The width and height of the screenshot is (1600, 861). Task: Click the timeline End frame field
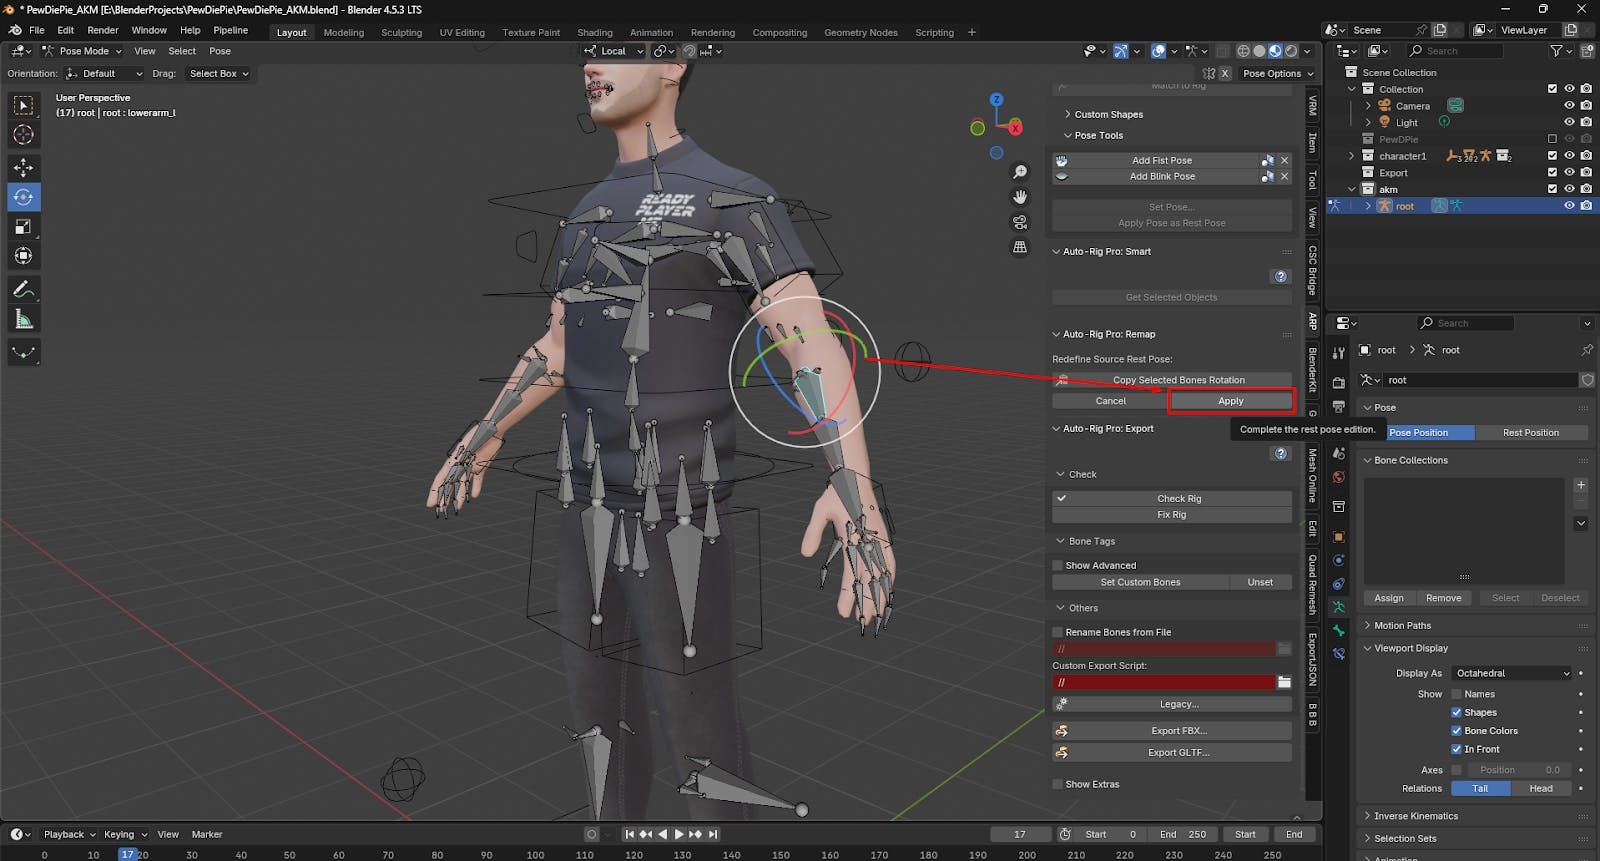pos(1185,834)
